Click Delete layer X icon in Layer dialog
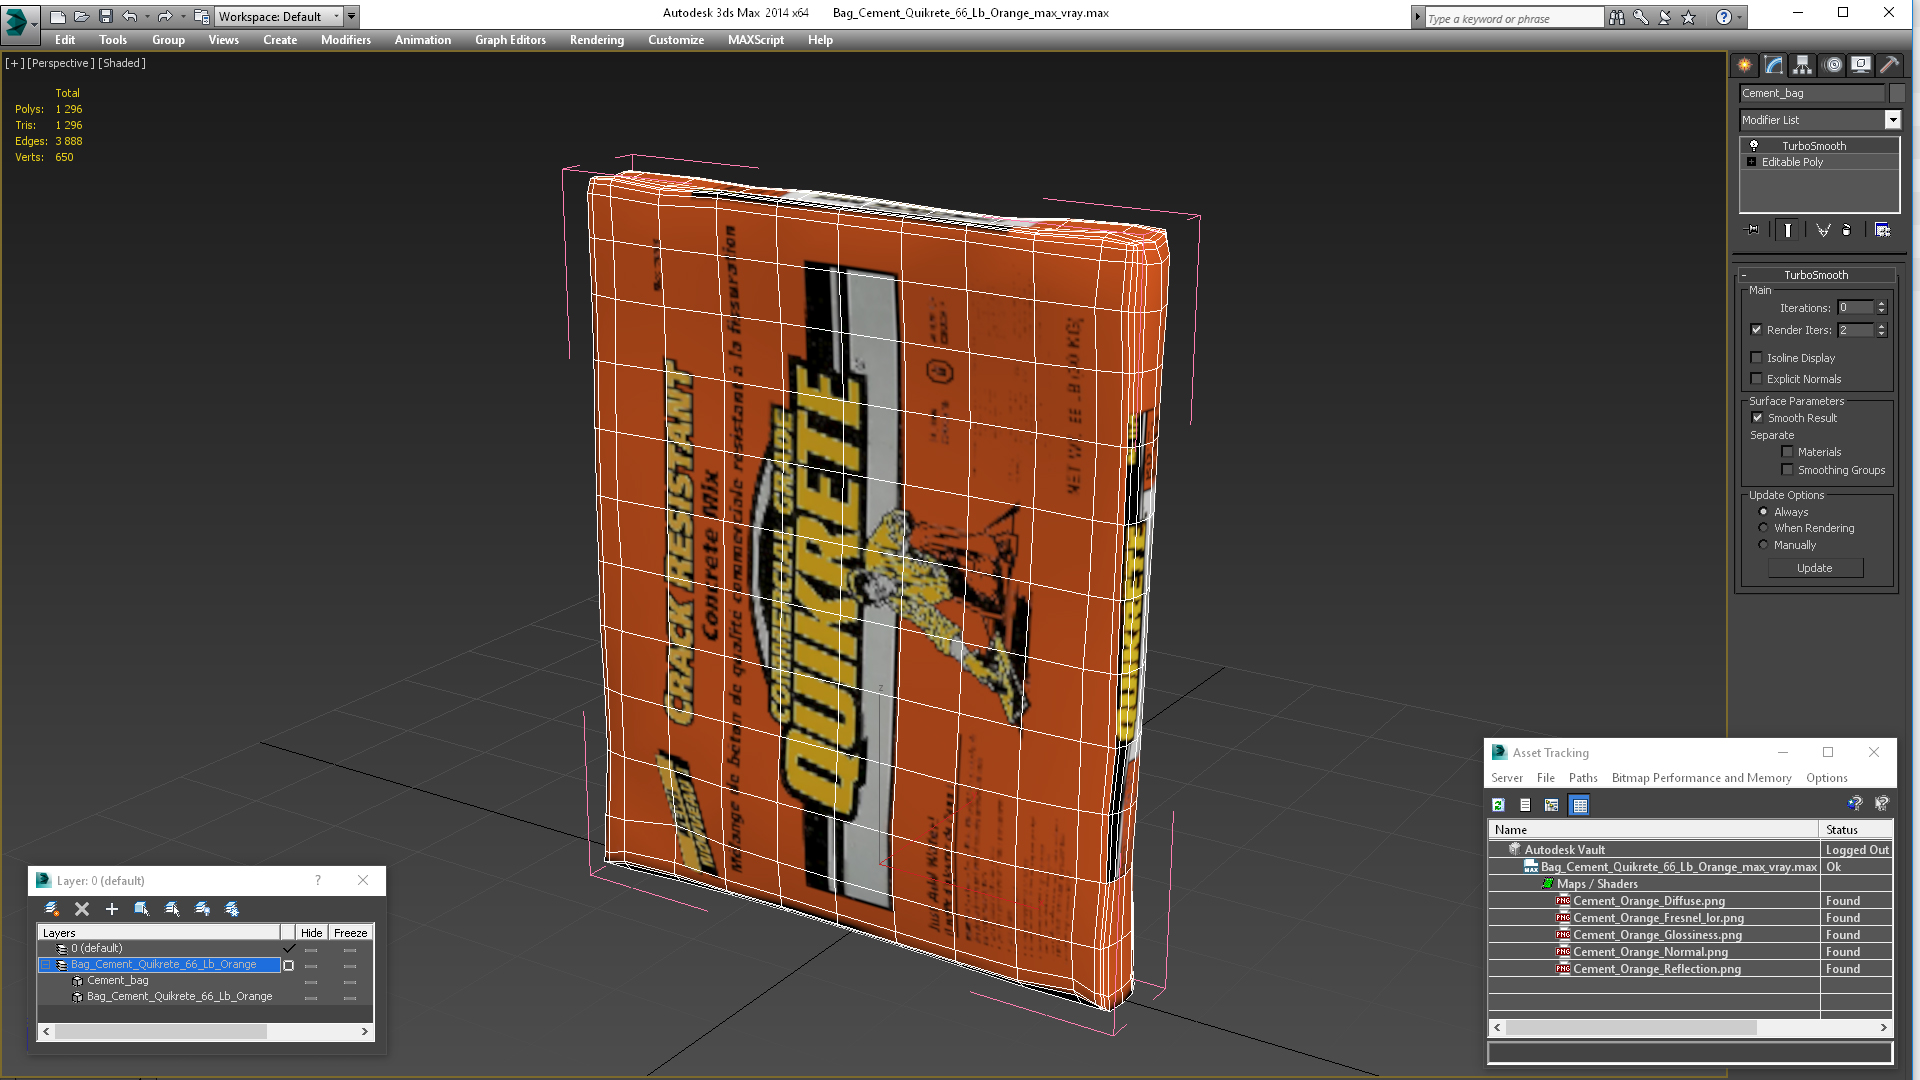1920x1080 pixels. [82, 909]
